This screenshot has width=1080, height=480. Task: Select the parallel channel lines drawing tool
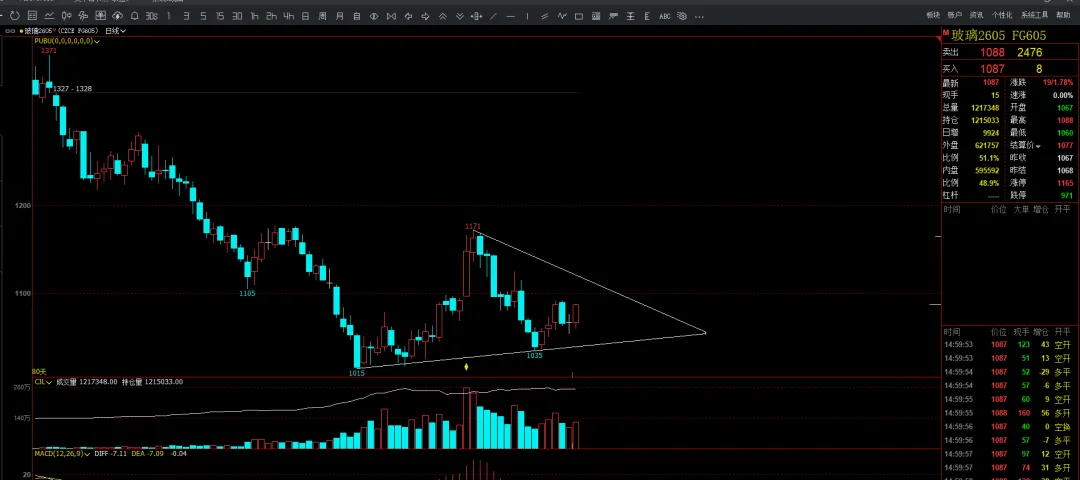point(545,15)
